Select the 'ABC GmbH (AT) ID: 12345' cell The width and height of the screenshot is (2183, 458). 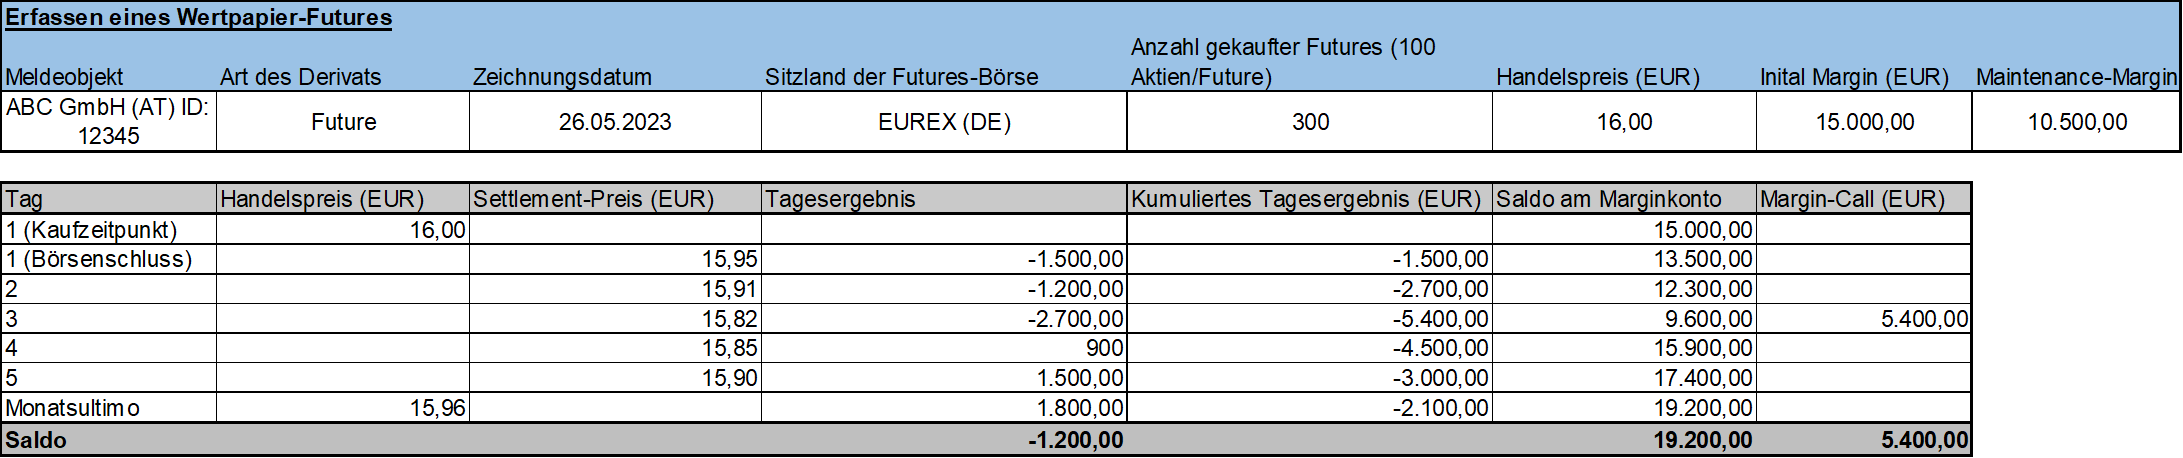pos(107,122)
